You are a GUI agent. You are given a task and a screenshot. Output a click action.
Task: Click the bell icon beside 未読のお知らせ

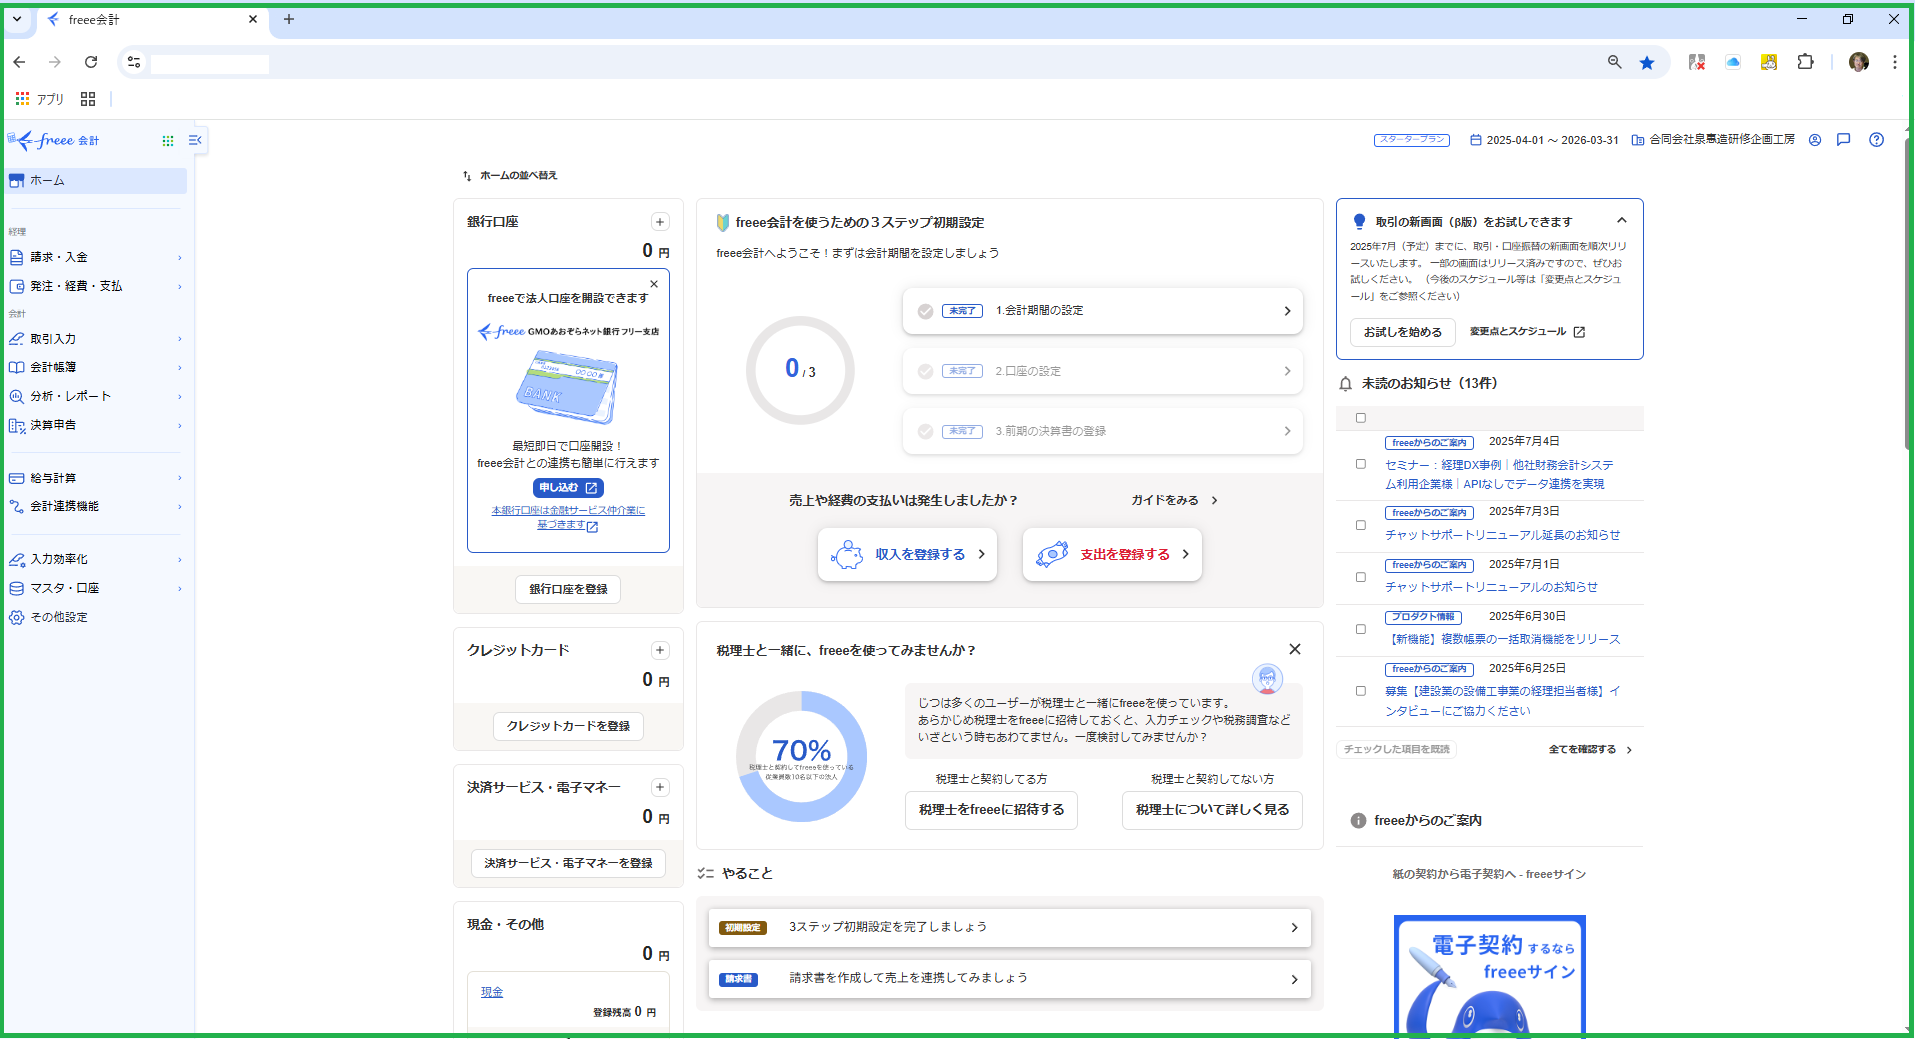point(1346,384)
